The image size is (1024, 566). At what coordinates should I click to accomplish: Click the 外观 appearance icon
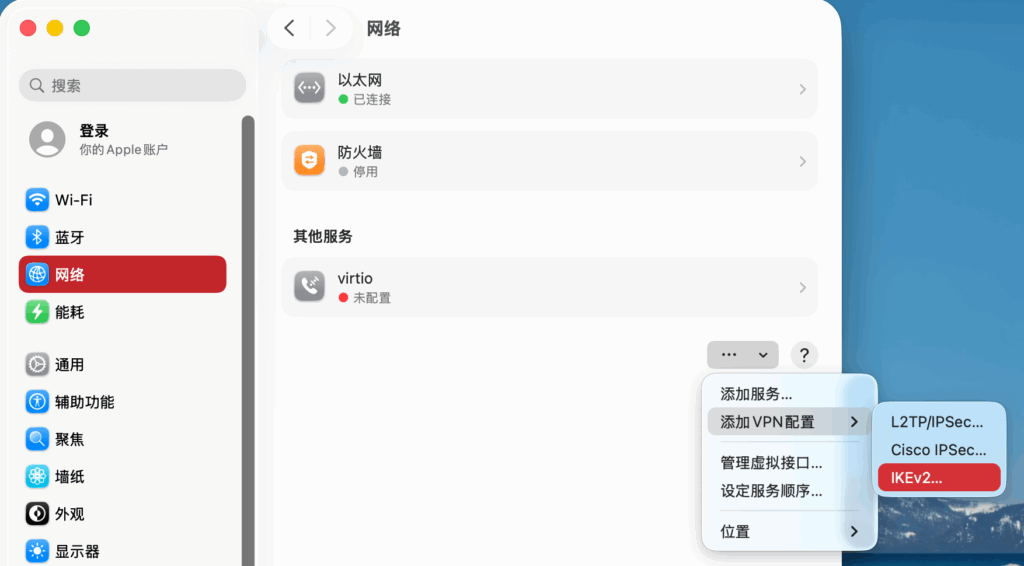pos(37,514)
